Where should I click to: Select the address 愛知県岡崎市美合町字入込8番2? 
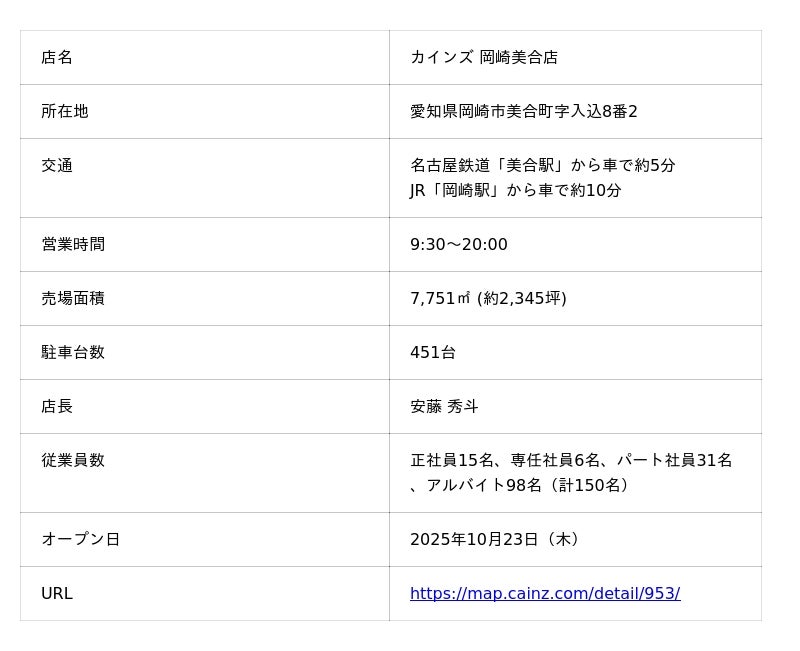(x=523, y=111)
